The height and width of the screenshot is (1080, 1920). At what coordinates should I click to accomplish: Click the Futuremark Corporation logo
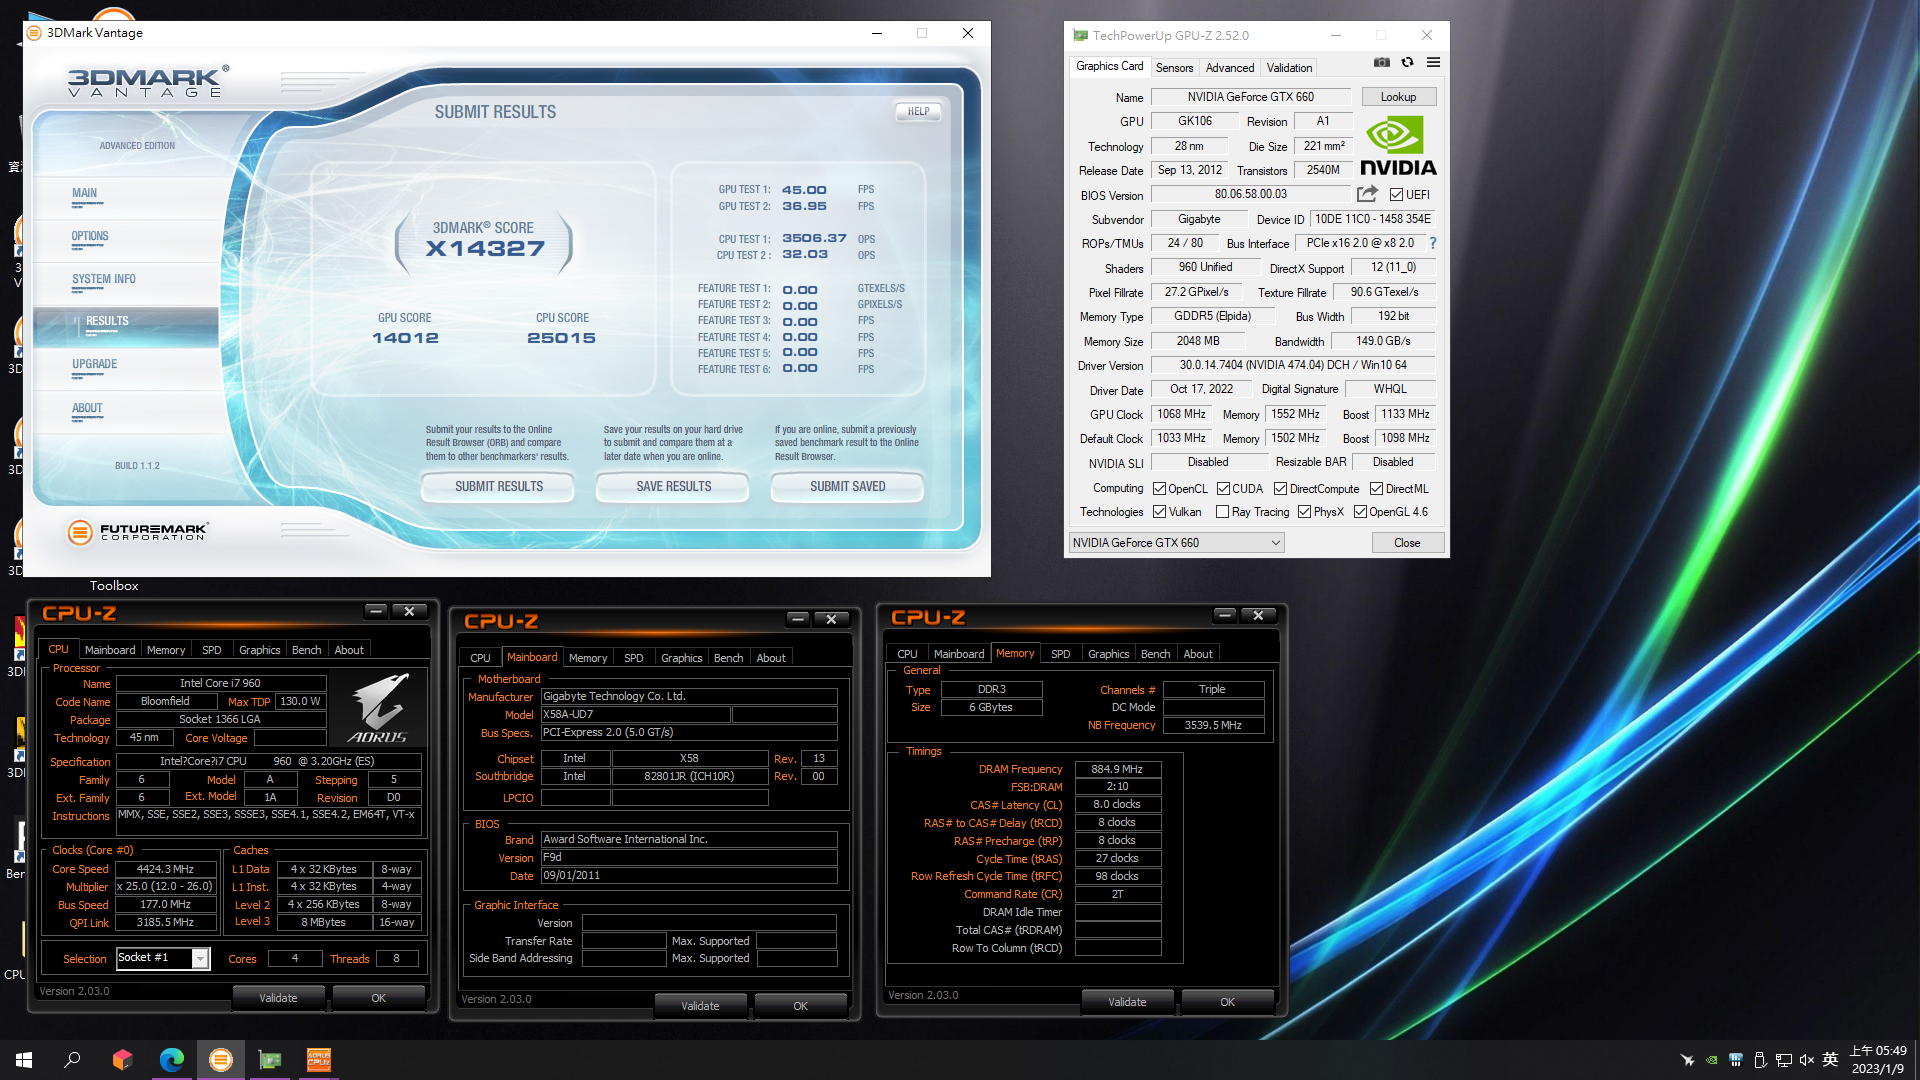[138, 532]
